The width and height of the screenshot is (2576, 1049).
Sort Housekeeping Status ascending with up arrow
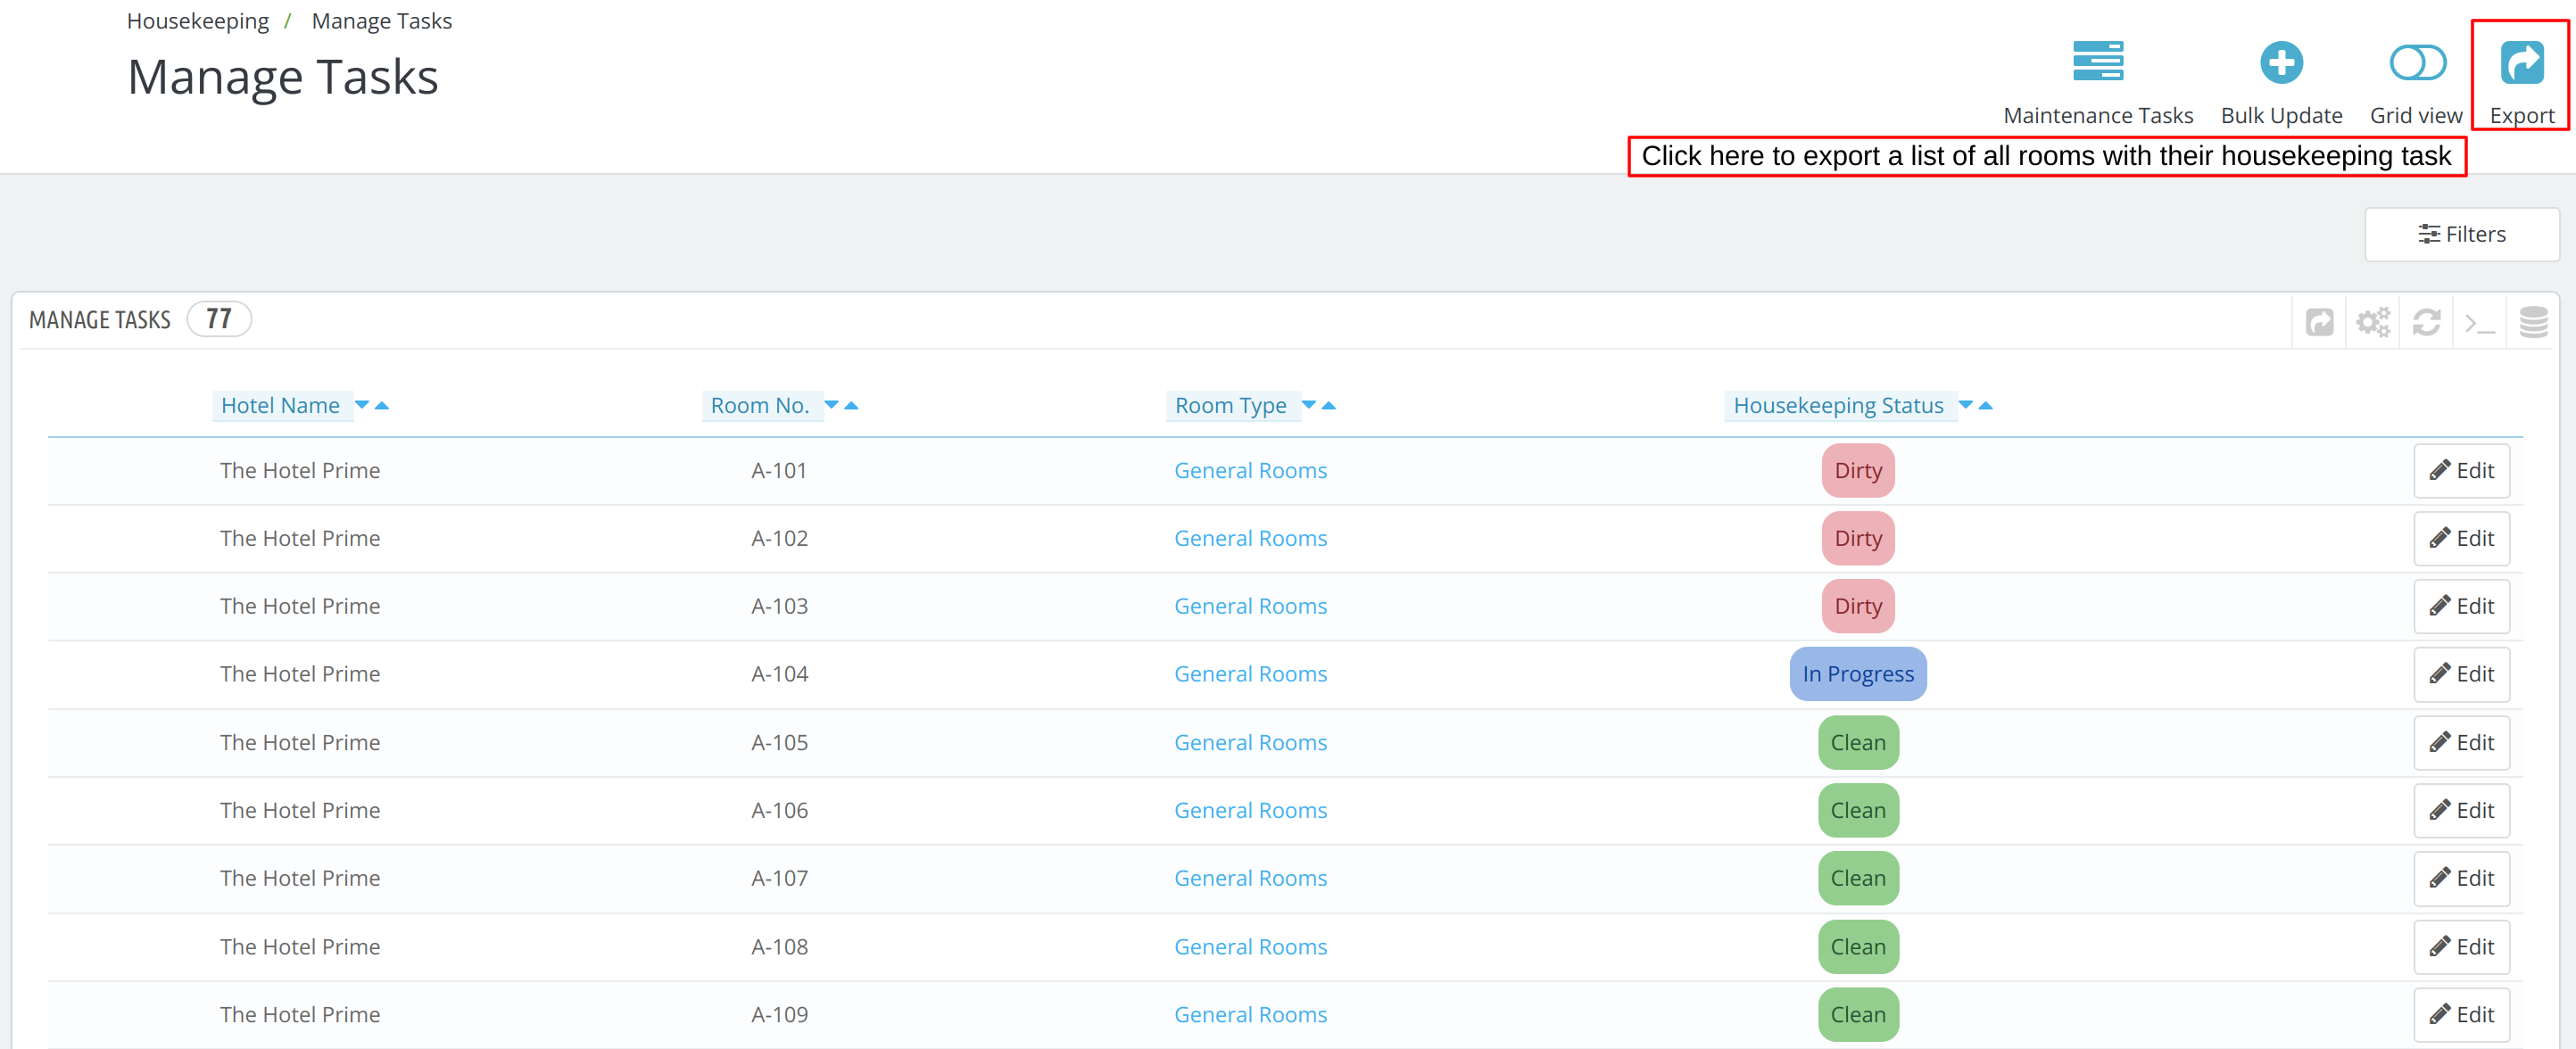tap(1985, 405)
